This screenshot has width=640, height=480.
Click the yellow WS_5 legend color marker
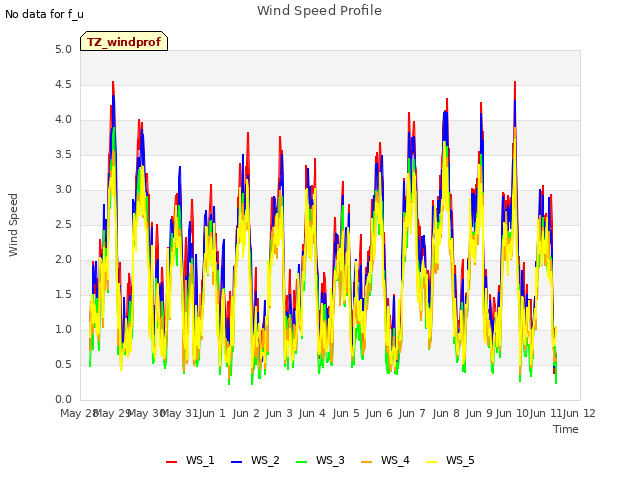(431, 462)
